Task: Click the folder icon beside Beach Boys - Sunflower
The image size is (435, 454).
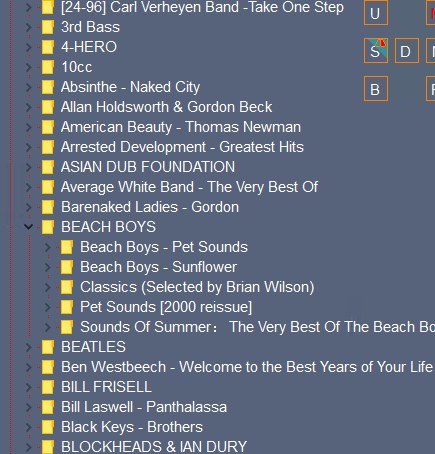Action: (67, 267)
